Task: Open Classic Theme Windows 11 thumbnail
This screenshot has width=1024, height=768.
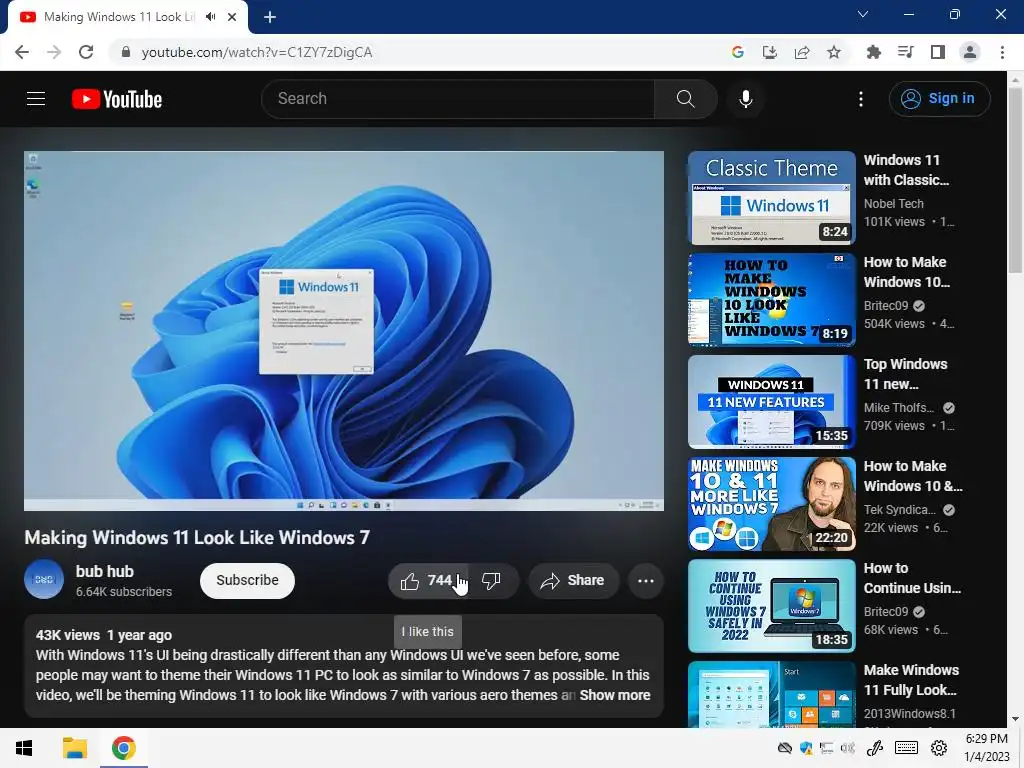Action: [771, 198]
